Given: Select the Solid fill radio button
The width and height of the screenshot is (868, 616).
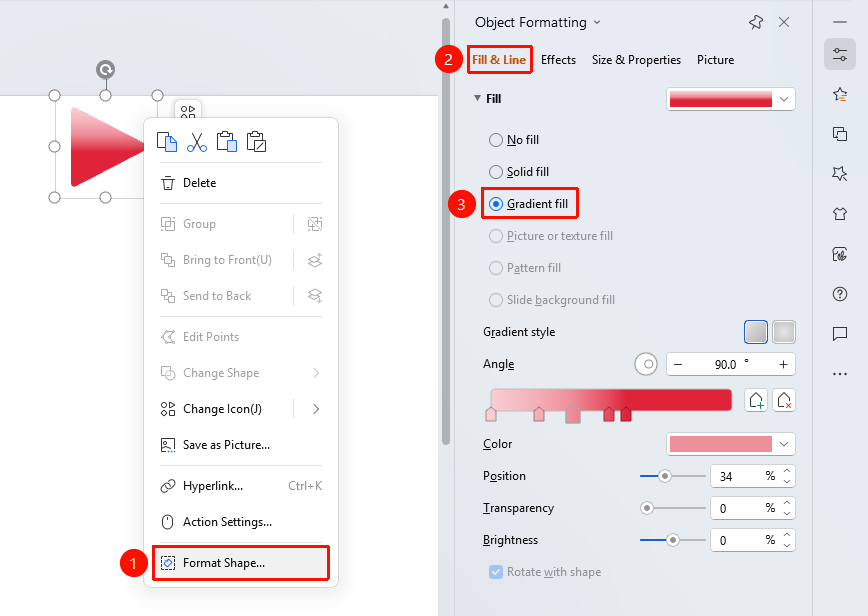Looking at the screenshot, I should 495,172.
